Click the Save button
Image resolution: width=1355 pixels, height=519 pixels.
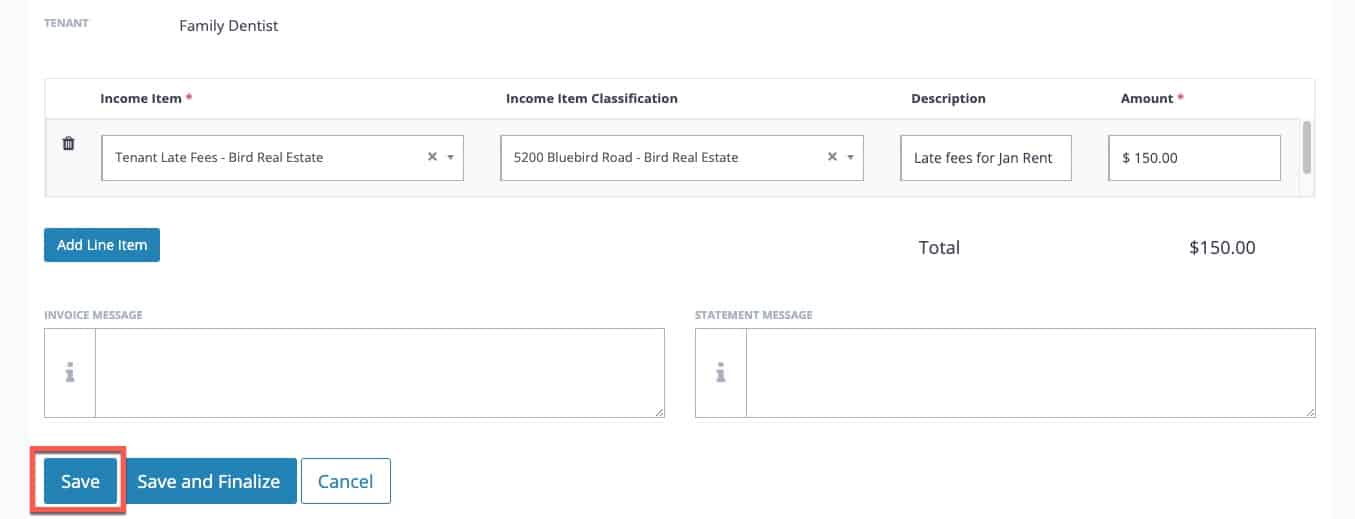(x=80, y=481)
